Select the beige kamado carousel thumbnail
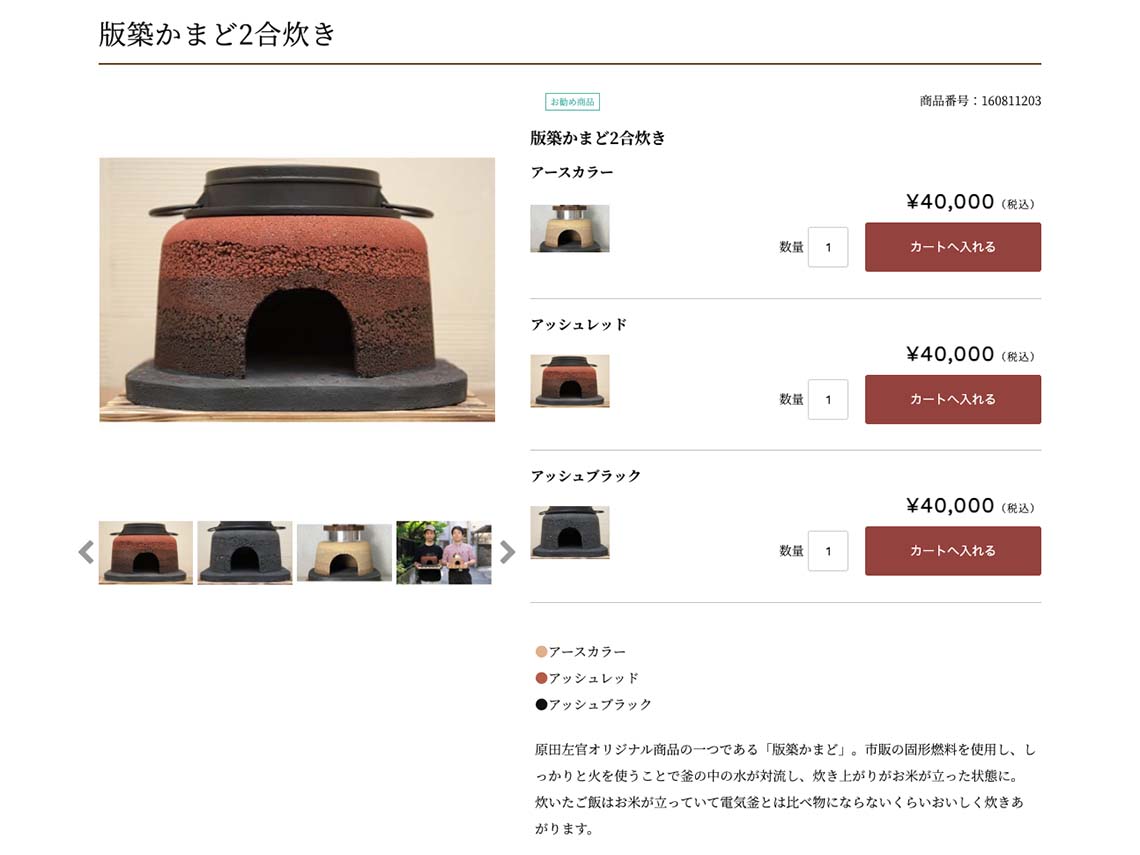Screen dimensions: 1140x855 coord(345,553)
